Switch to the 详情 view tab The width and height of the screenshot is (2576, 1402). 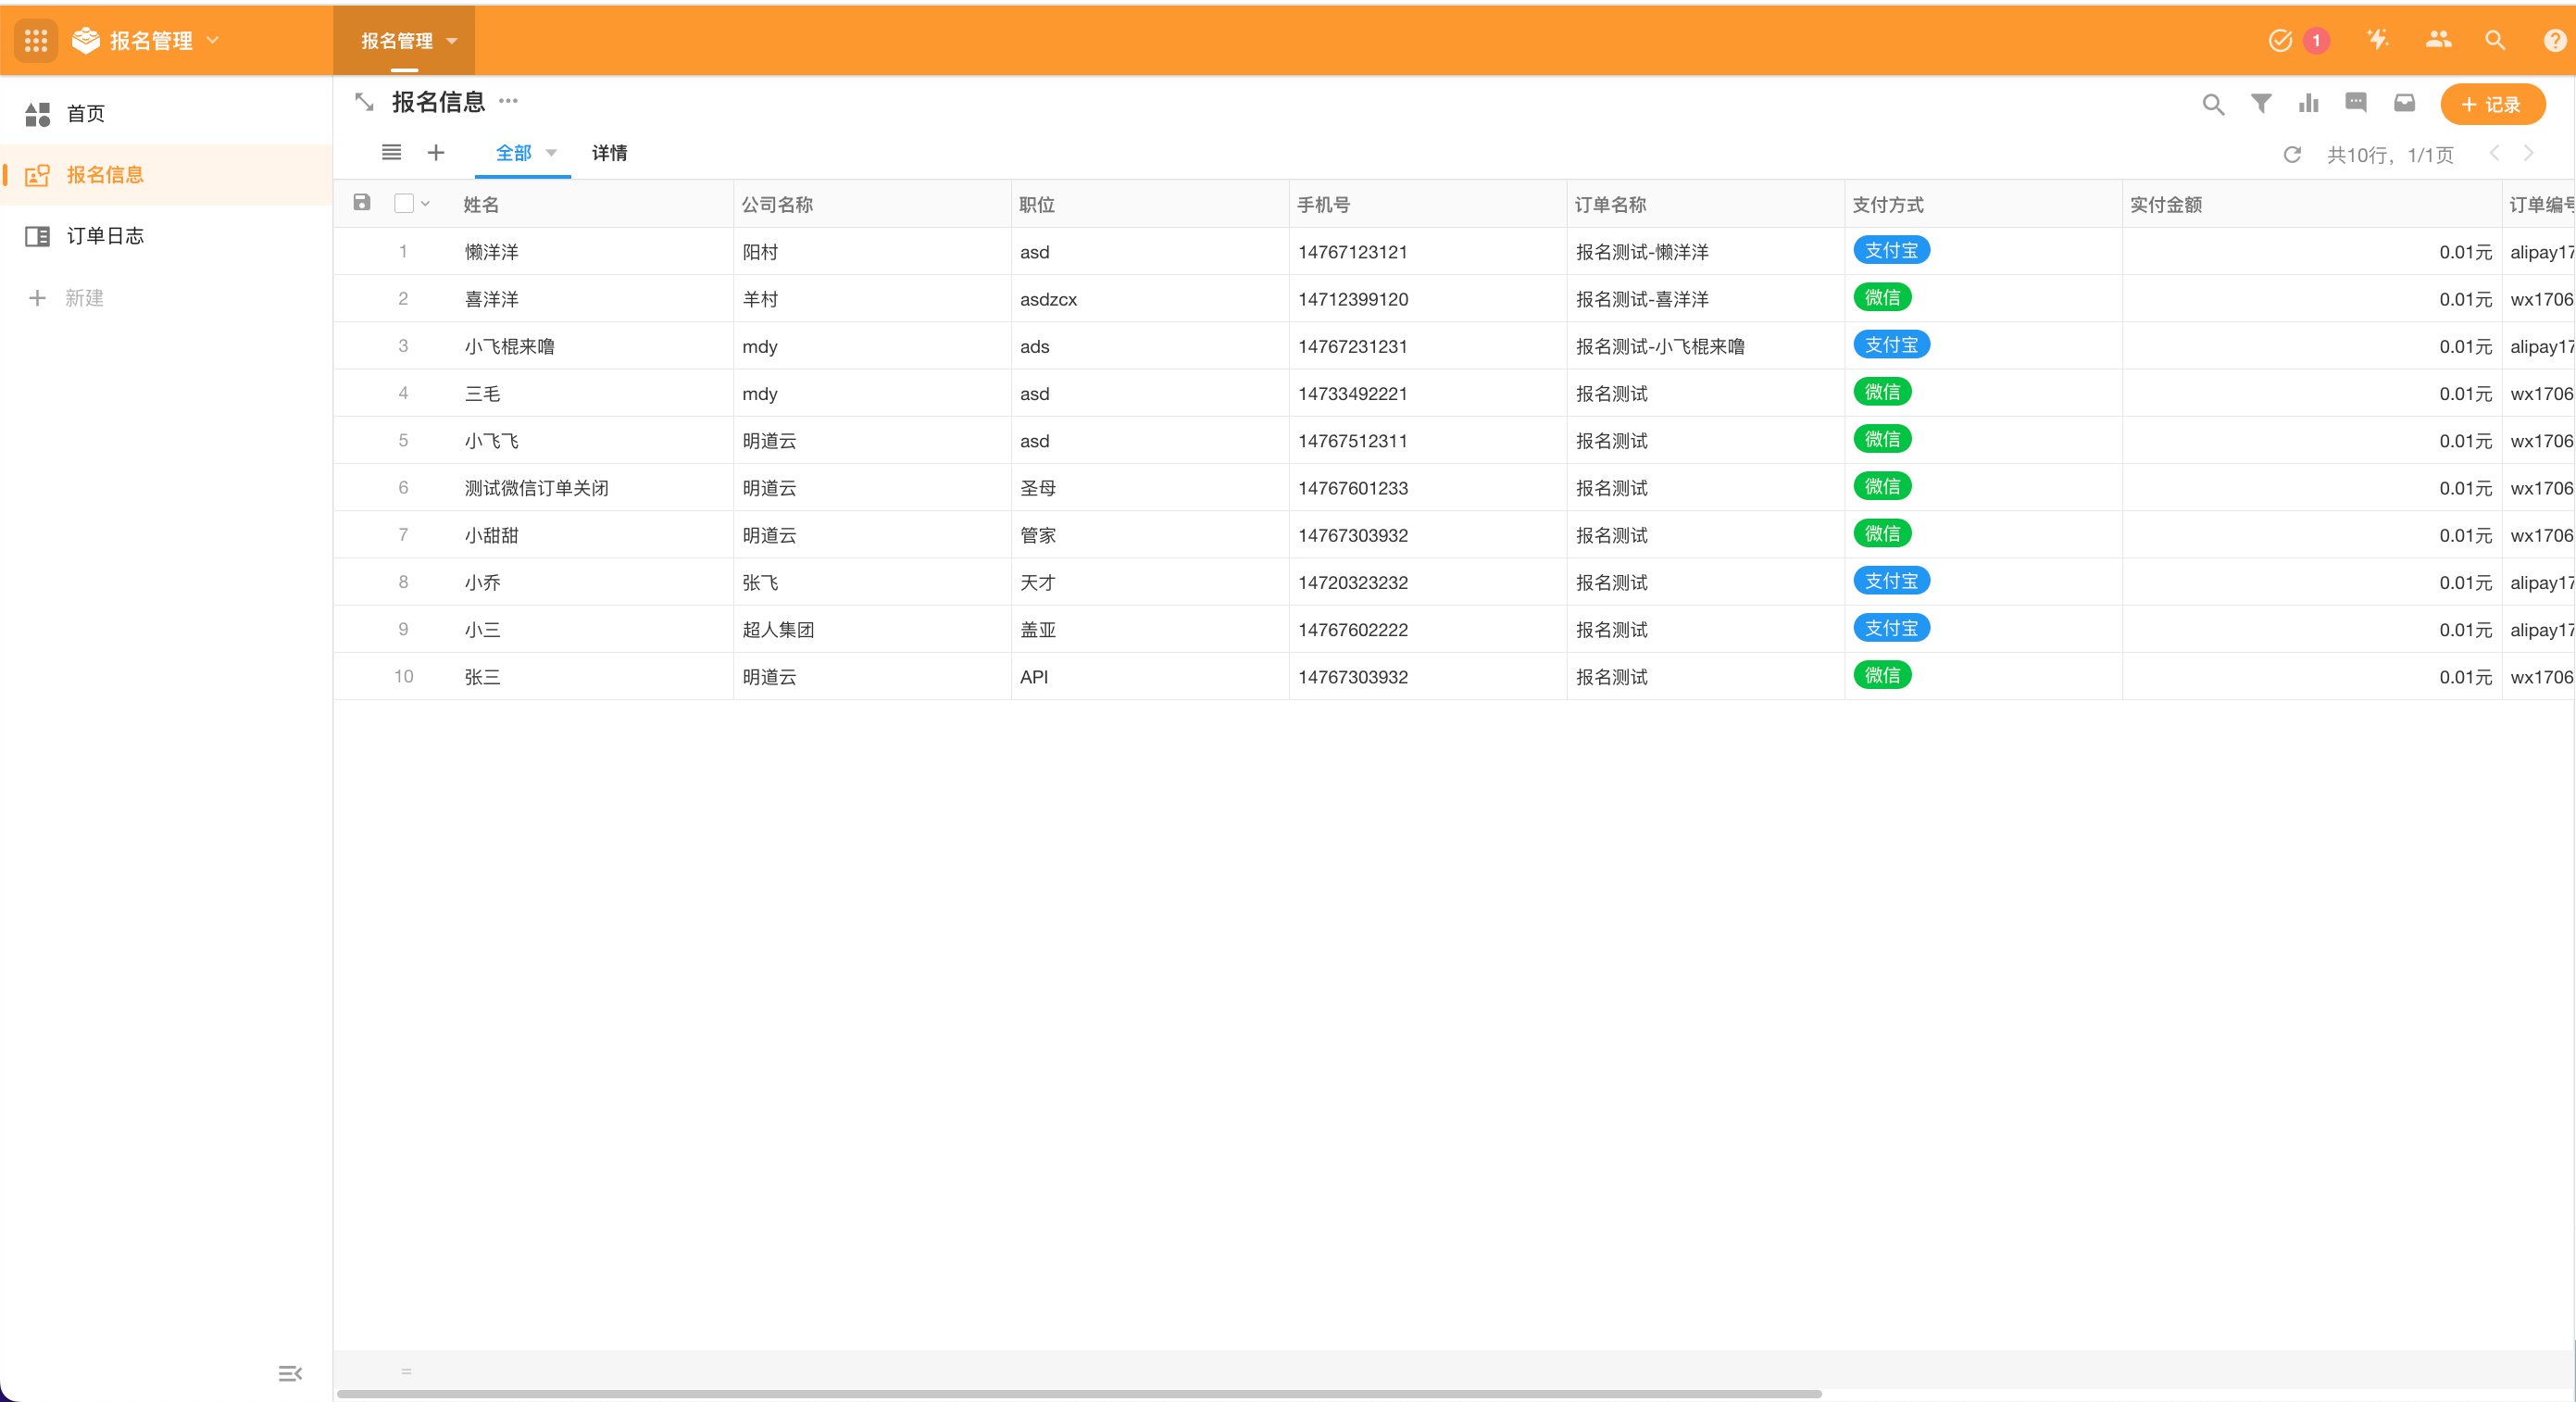[609, 153]
